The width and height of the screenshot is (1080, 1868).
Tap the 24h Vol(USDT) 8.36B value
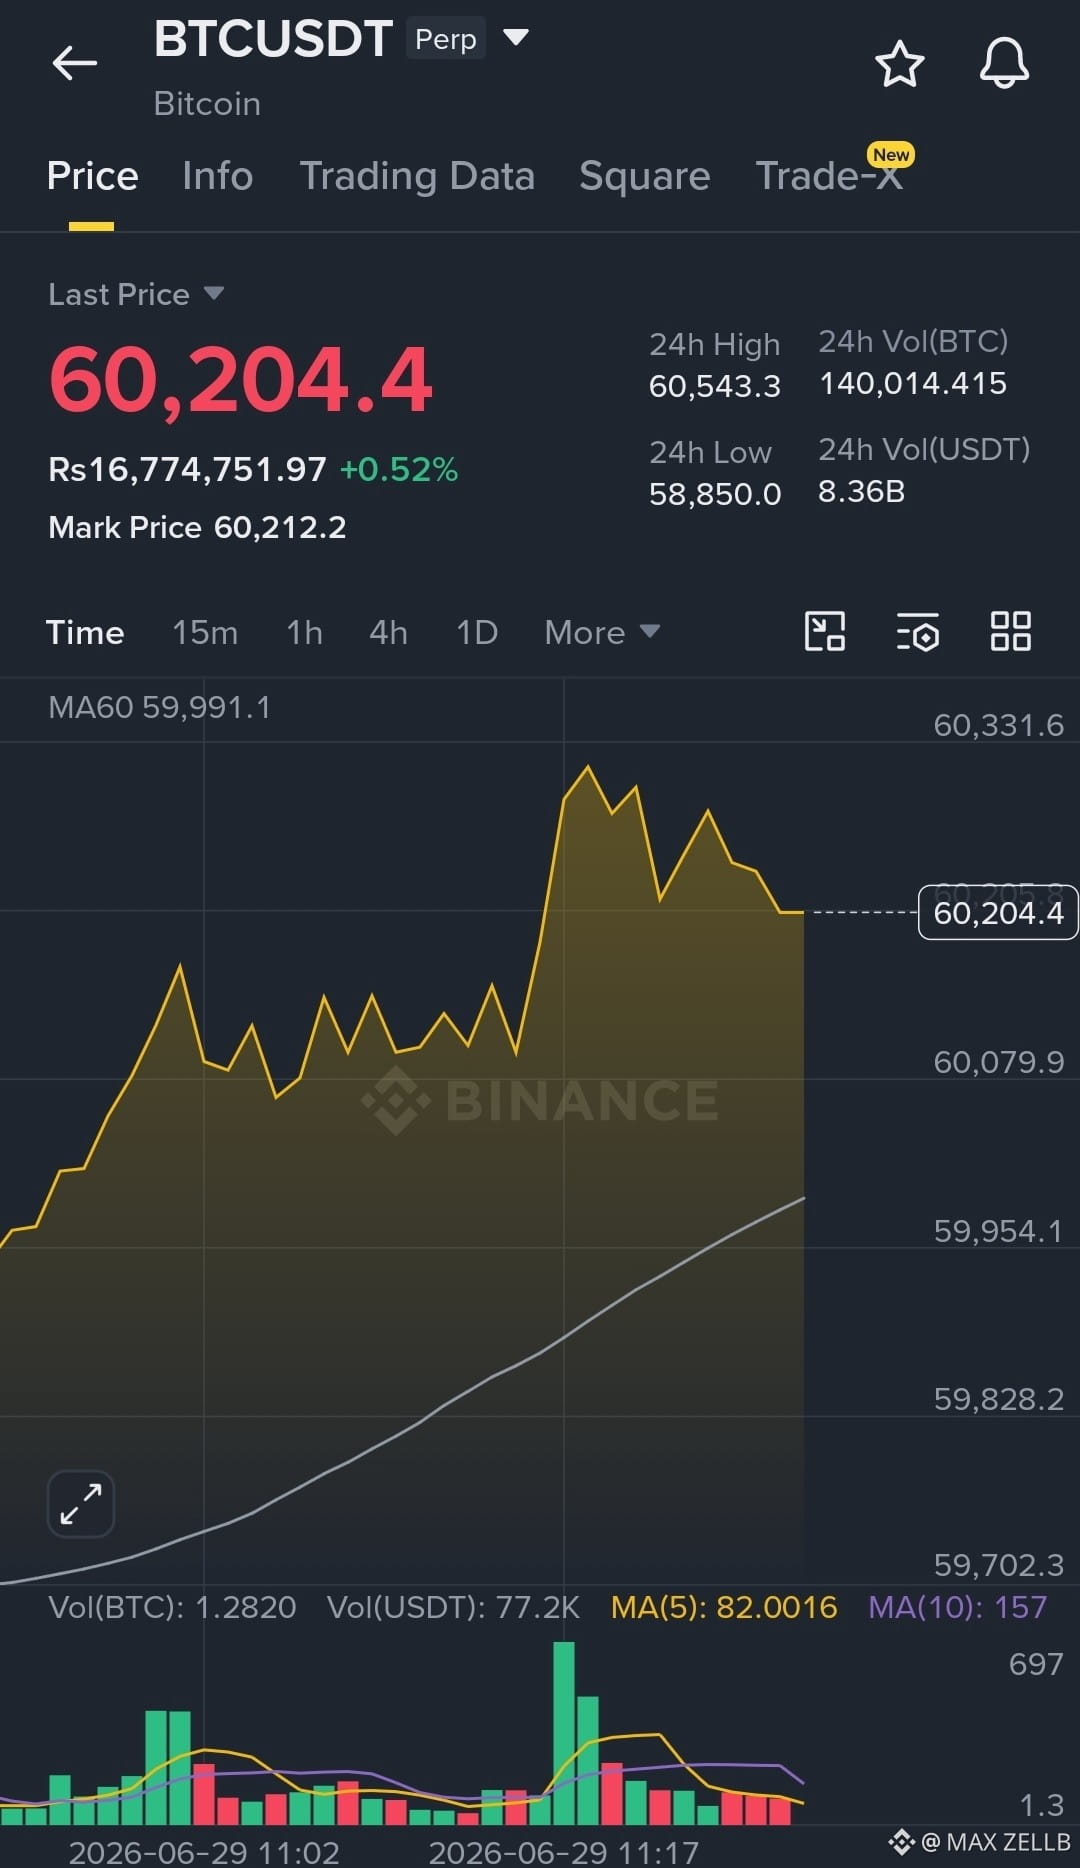862,491
